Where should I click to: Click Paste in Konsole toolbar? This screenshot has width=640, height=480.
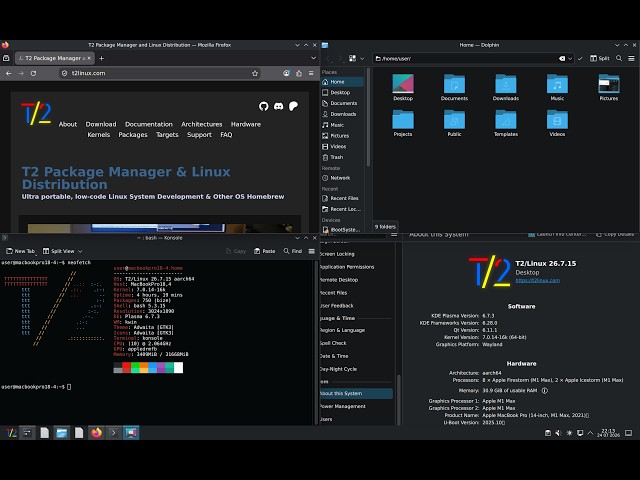coord(264,251)
